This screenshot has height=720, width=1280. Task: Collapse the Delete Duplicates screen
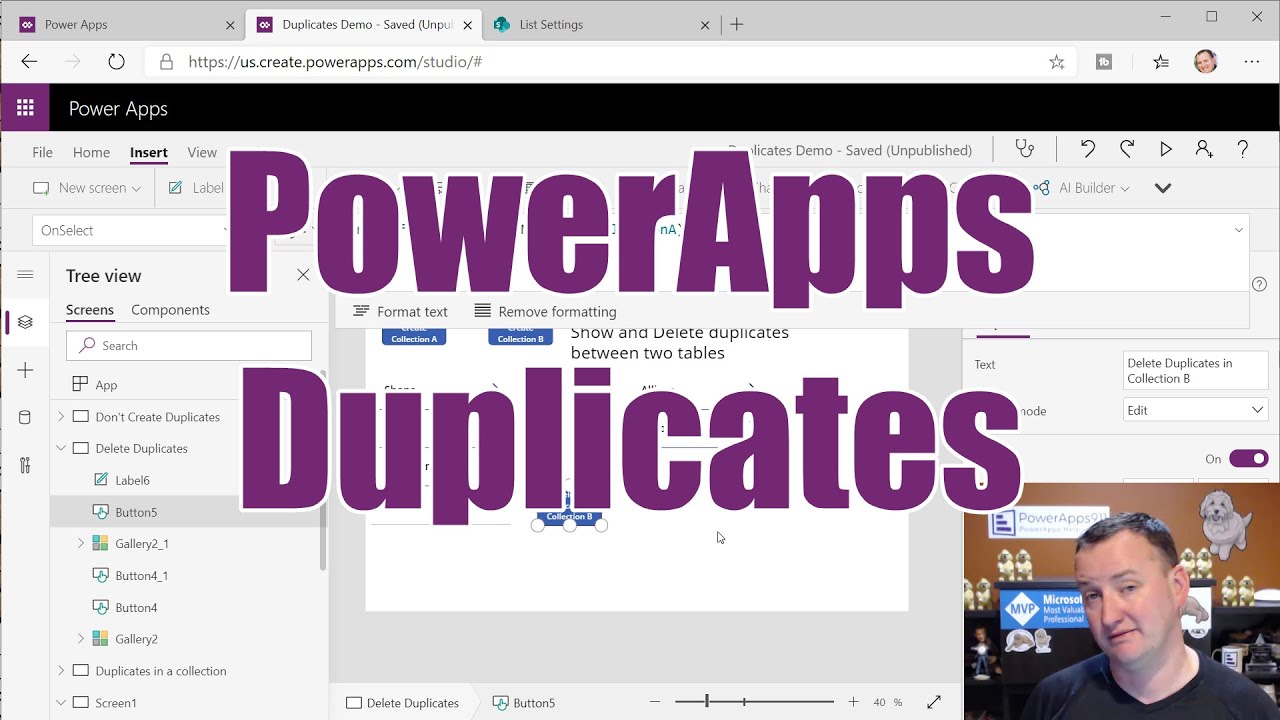click(x=61, y=448)
